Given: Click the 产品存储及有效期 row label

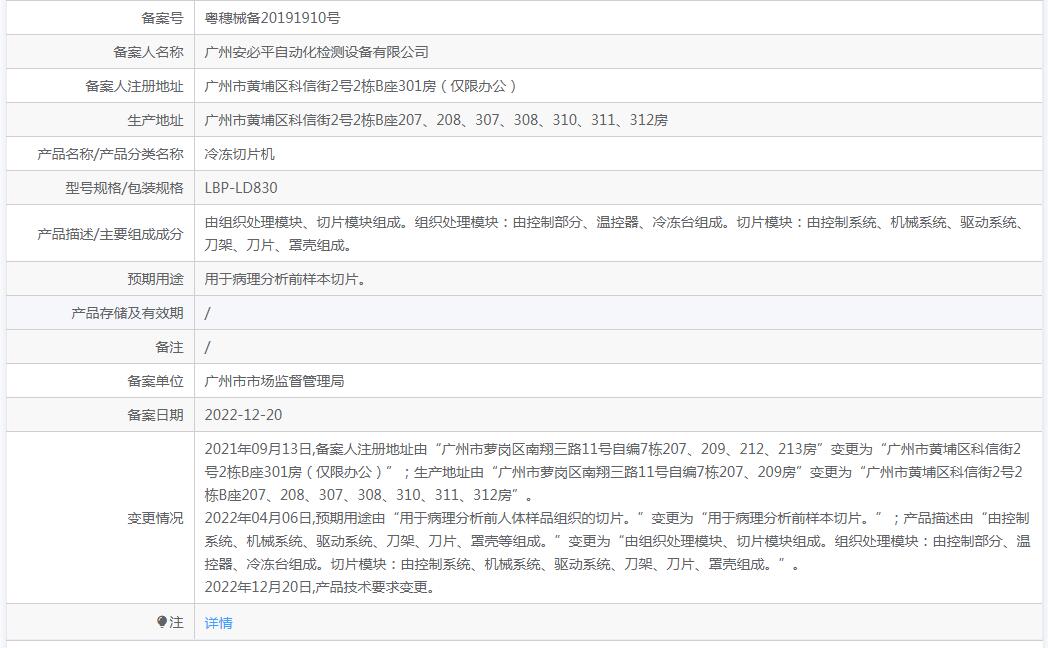Looking at the screenshot, I should pos(127,313).
